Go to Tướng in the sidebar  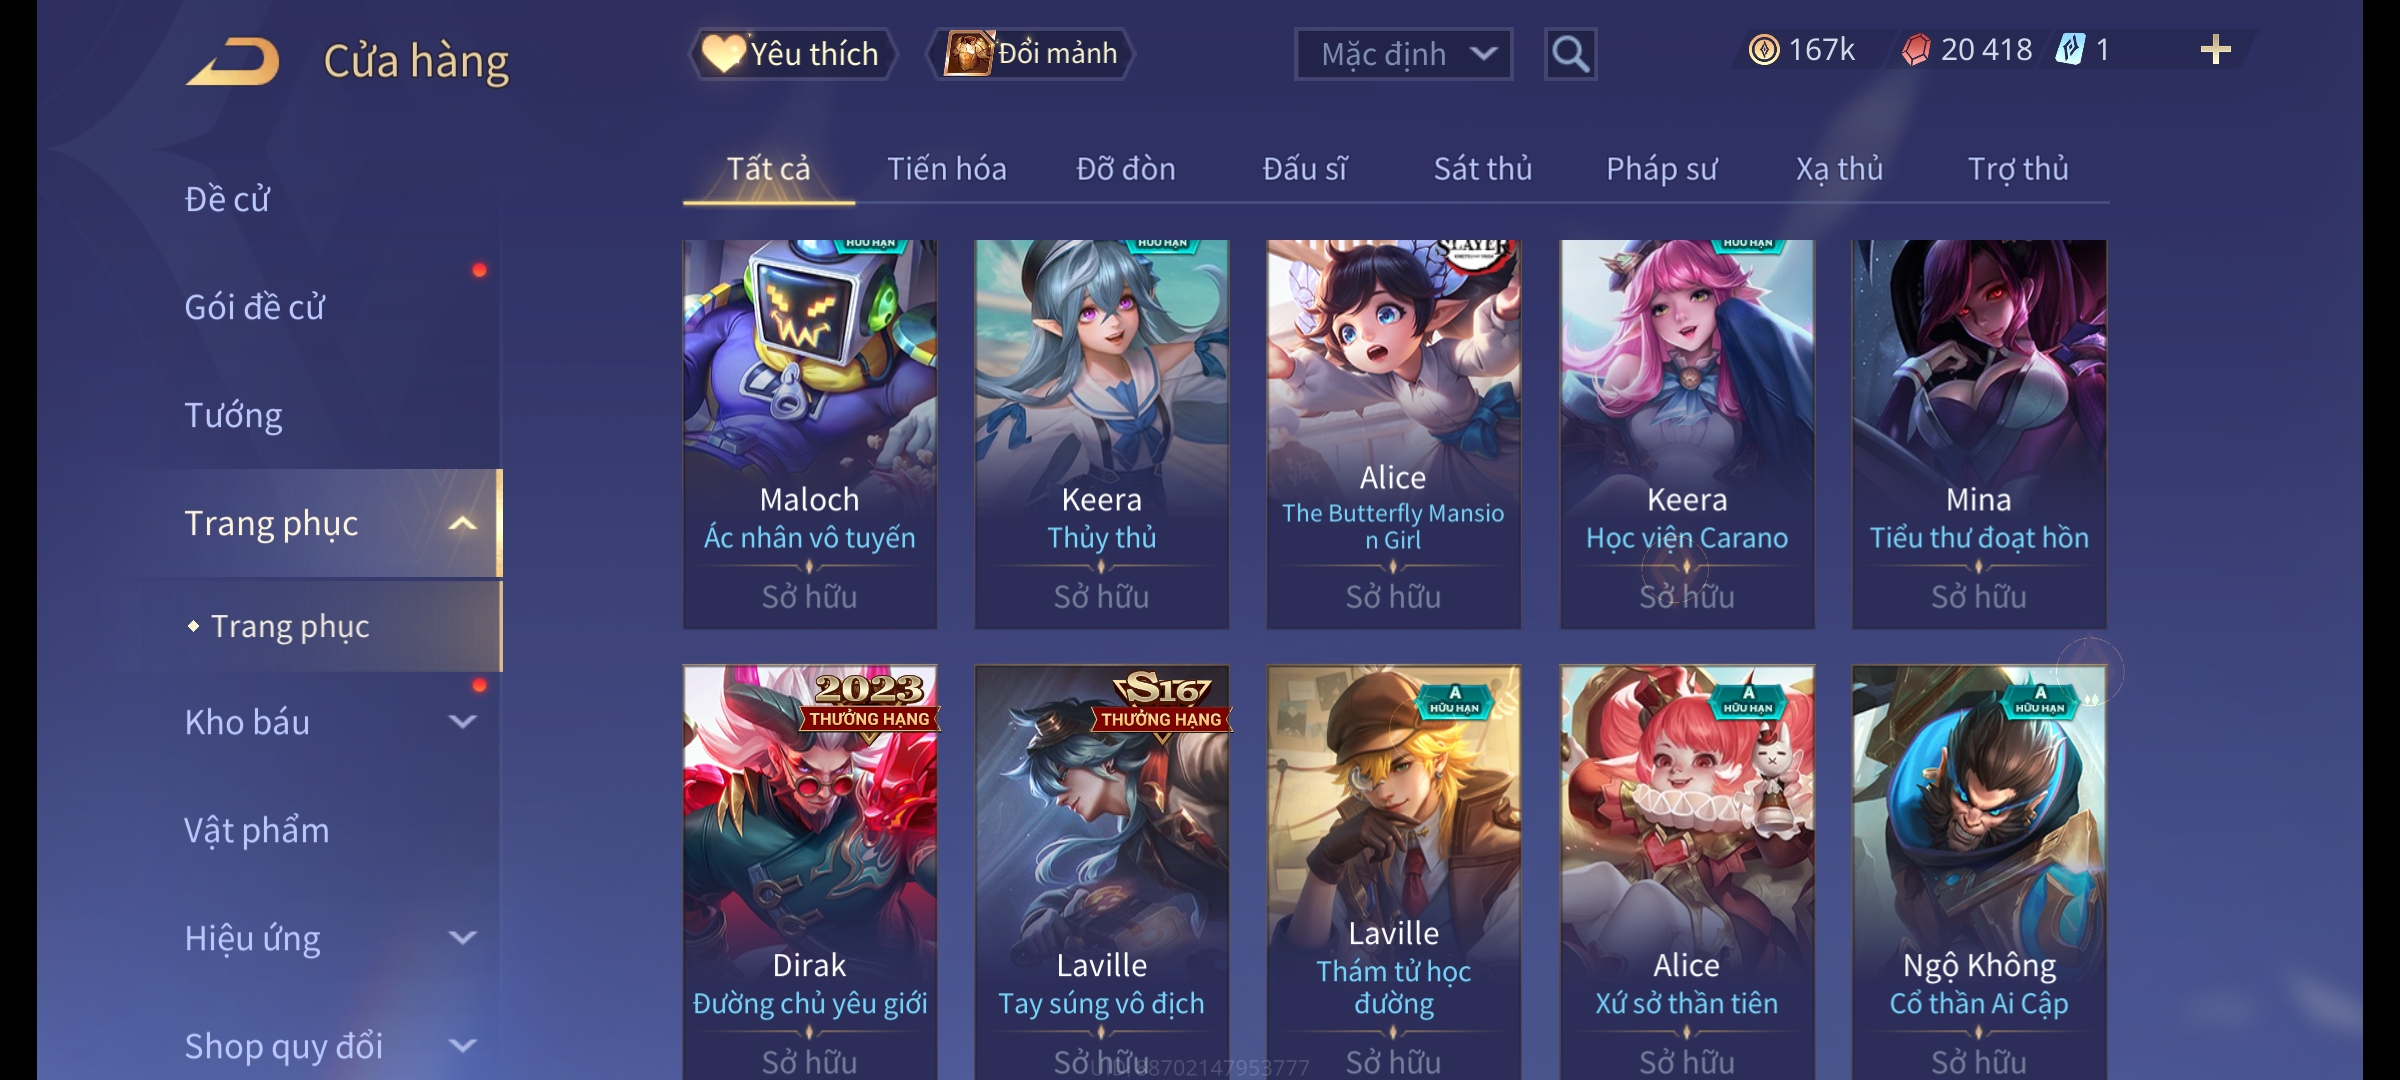[233, 415]
